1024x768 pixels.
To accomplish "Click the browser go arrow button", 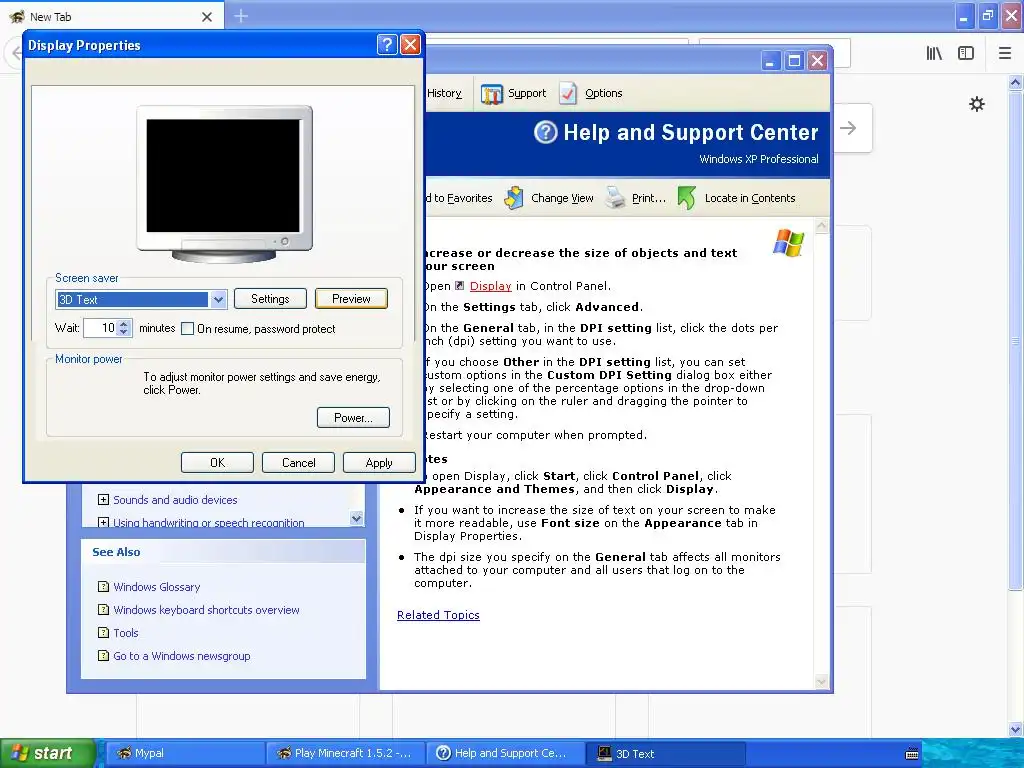I will (848, 128).
